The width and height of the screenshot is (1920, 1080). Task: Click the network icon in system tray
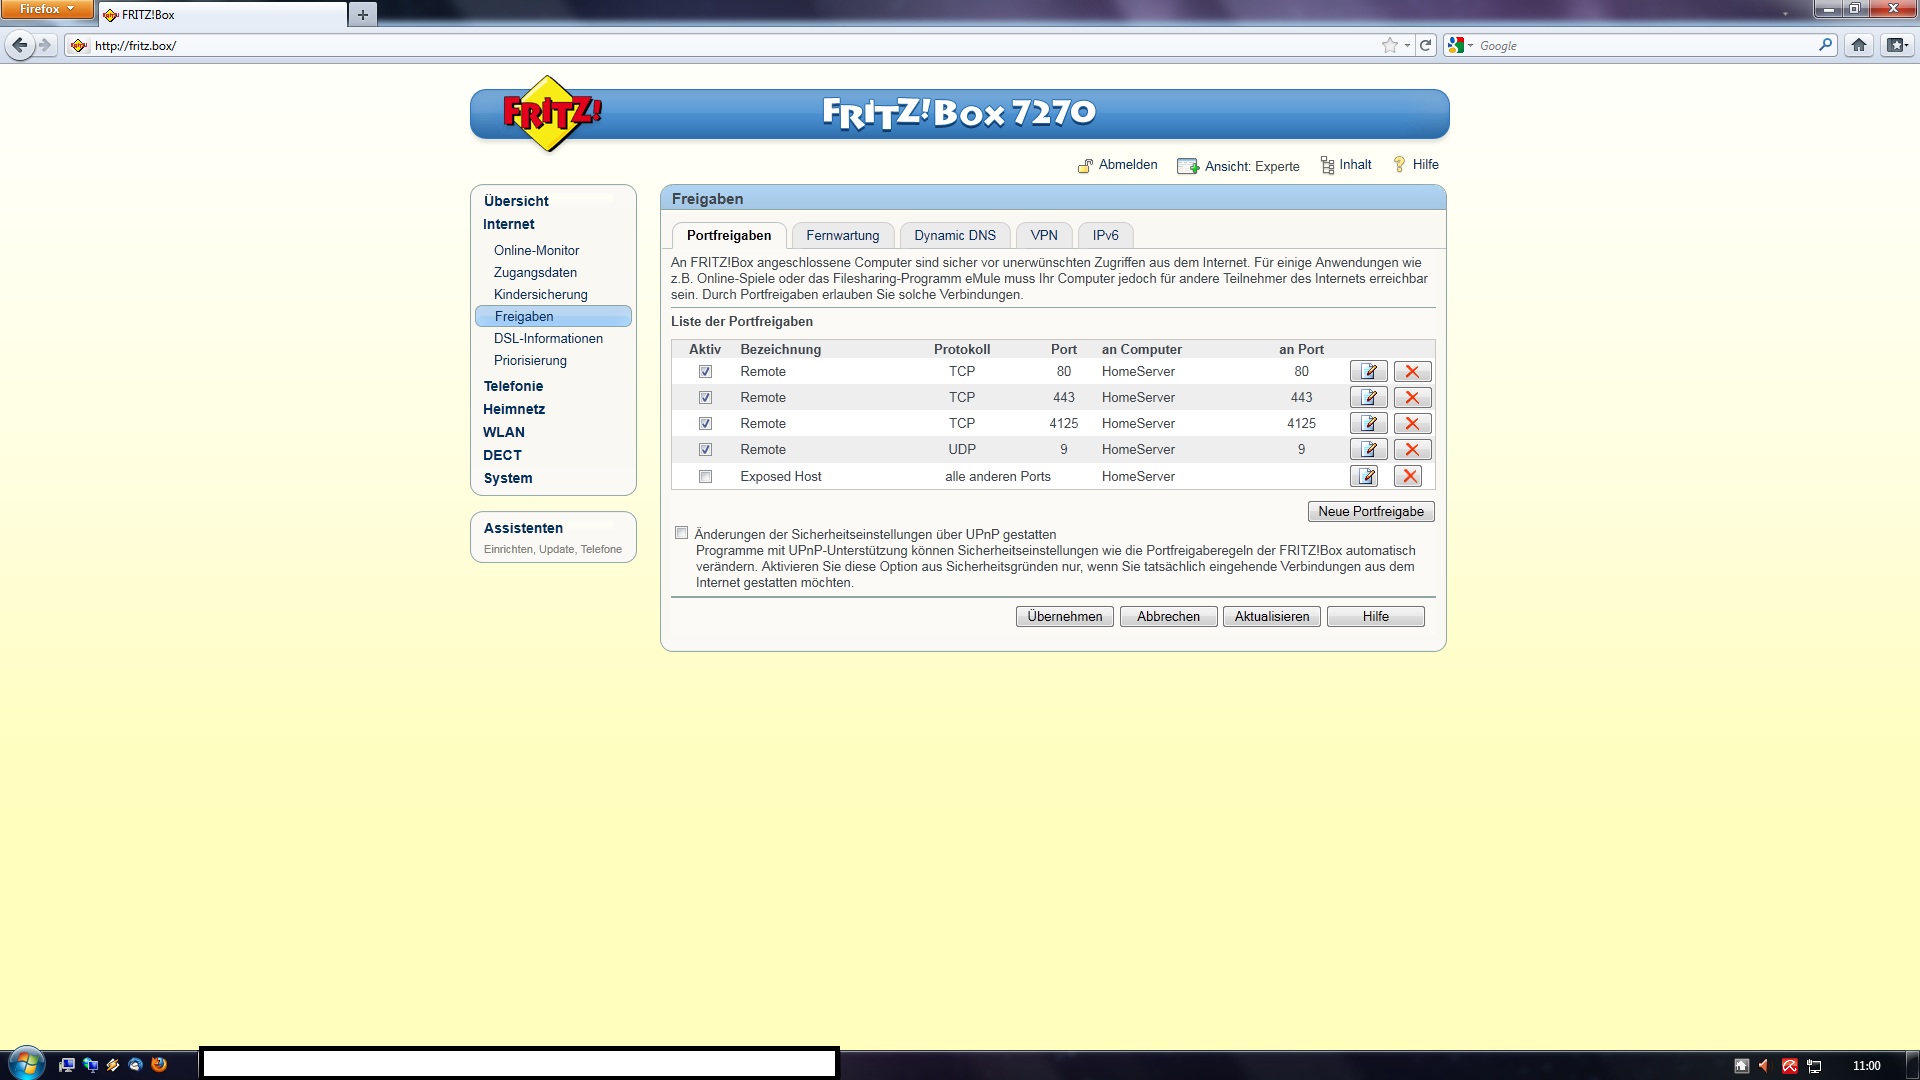point(1814,1066)
